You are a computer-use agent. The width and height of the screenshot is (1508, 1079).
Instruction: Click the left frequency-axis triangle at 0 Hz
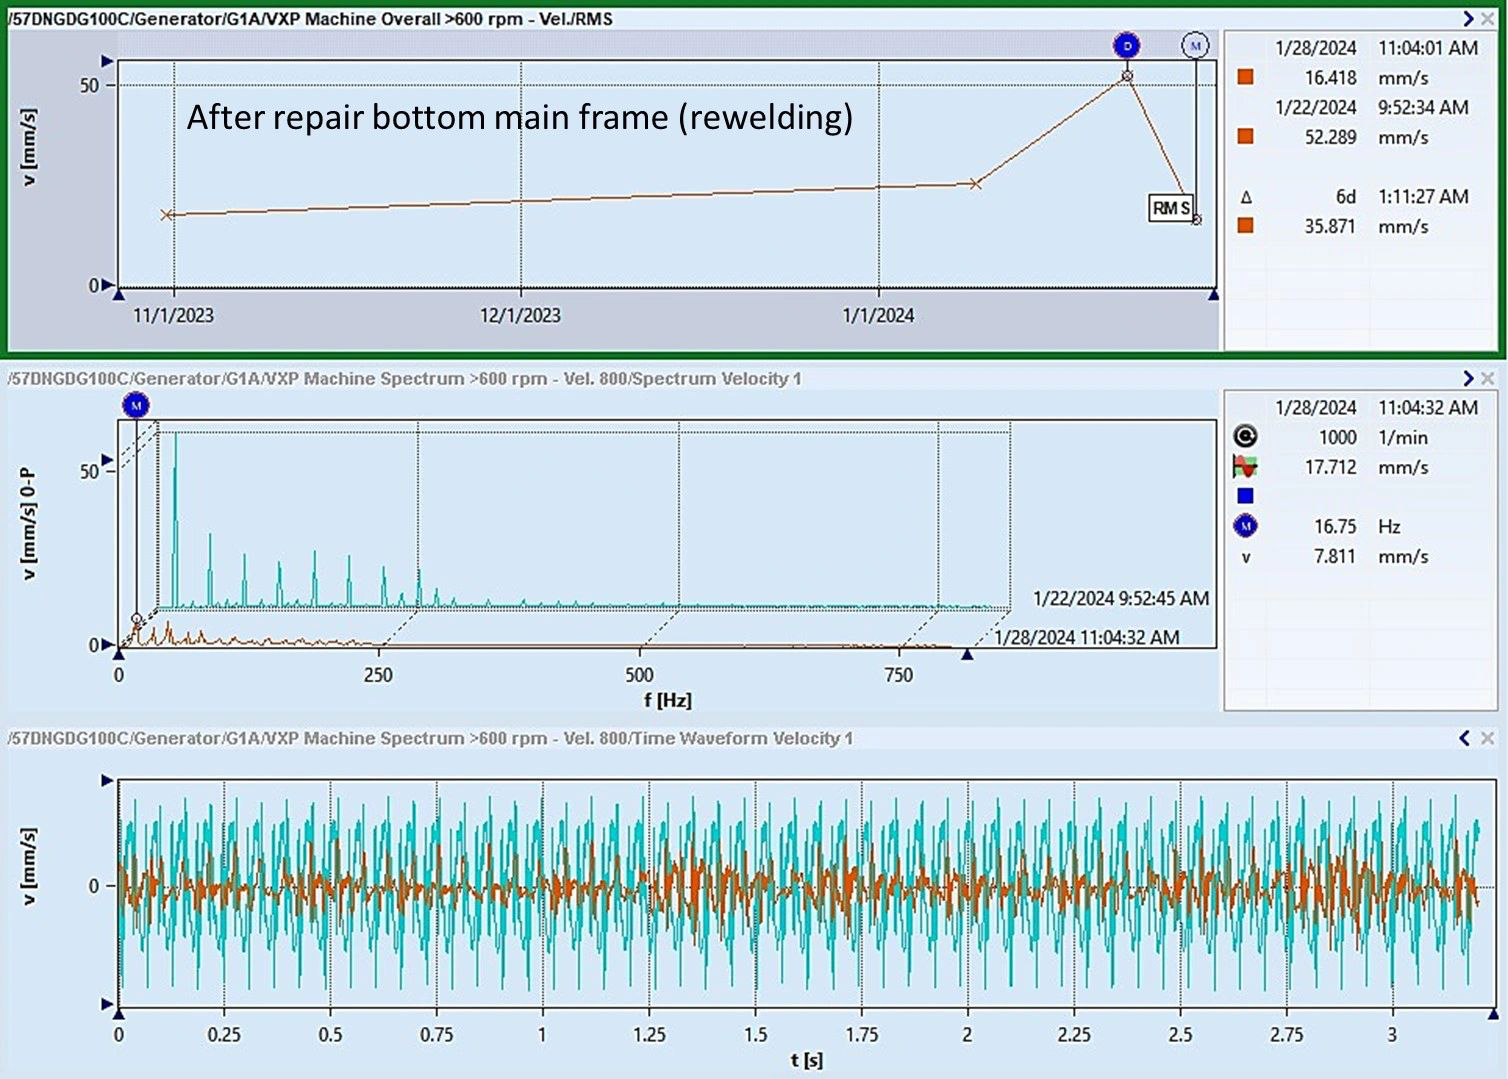coord(119,654)
